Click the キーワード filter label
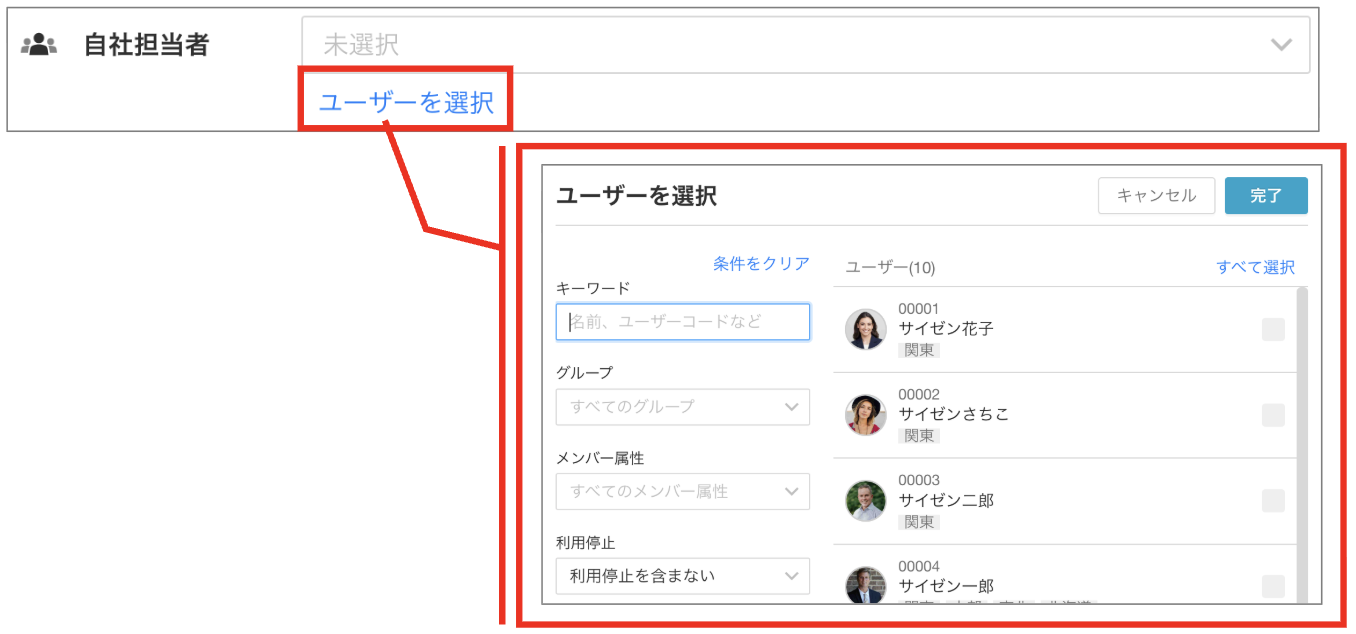 pyautogui.click(x=593, y=288)
